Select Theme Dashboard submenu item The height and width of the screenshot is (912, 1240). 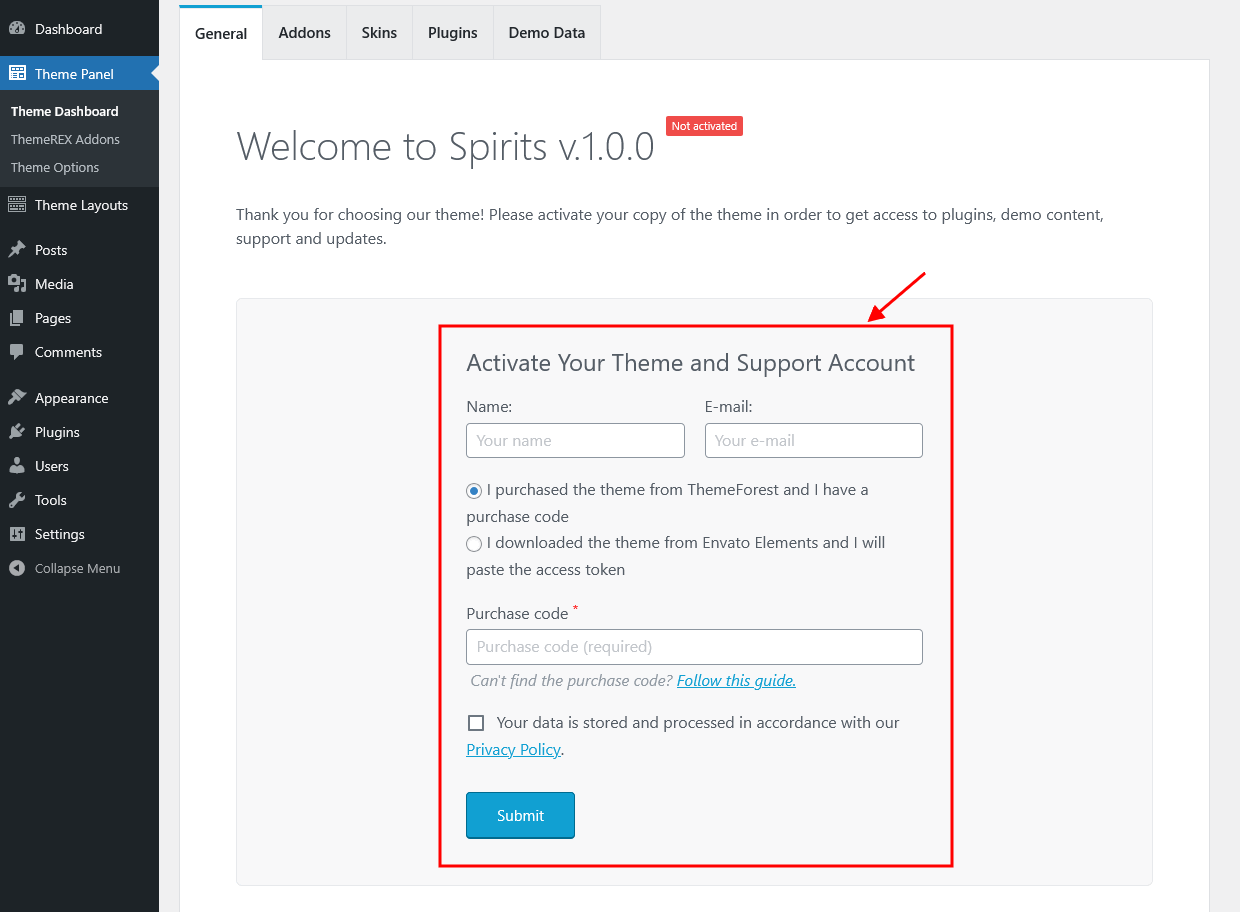(65, 111)
